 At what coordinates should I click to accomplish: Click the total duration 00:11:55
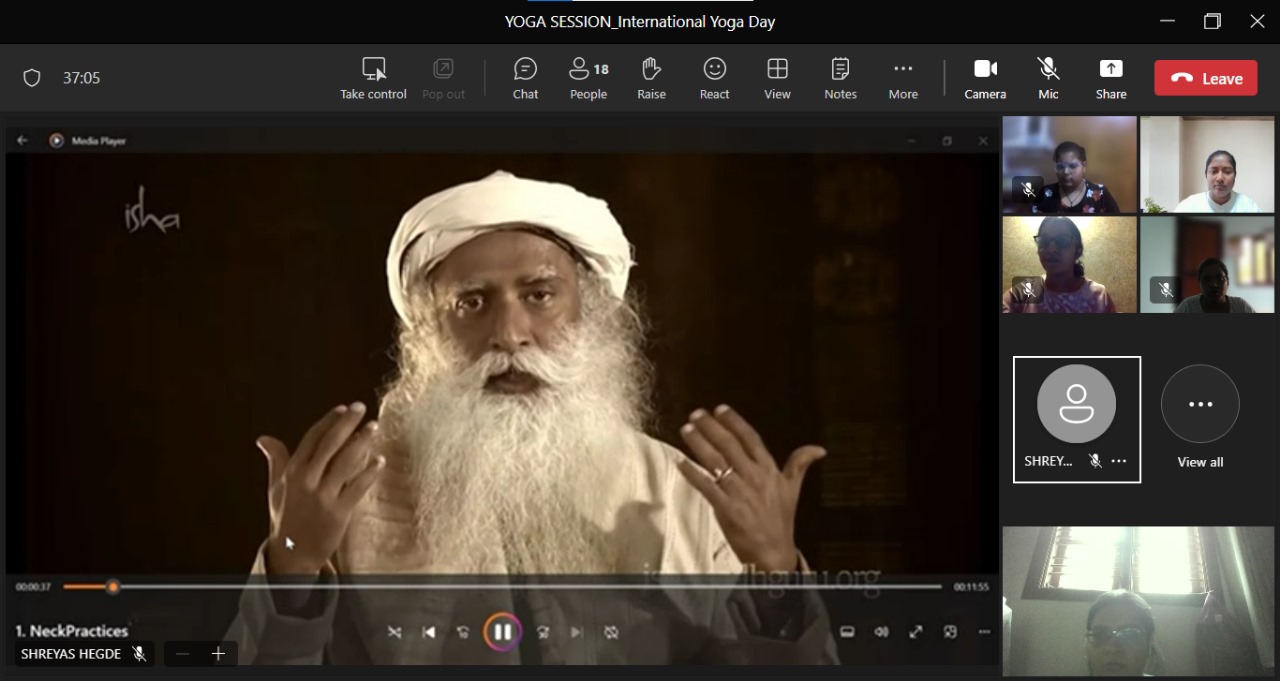[x=970, y=587]
